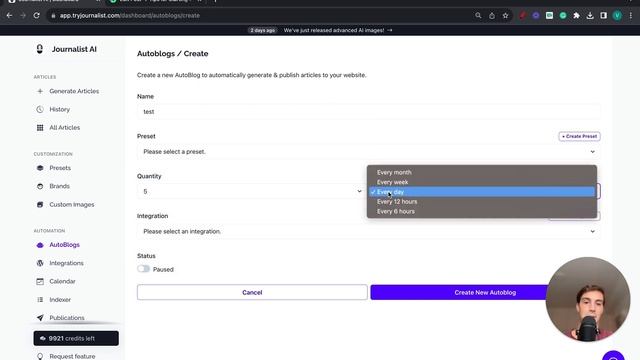Go to Brands page

(x=60, y=186)
